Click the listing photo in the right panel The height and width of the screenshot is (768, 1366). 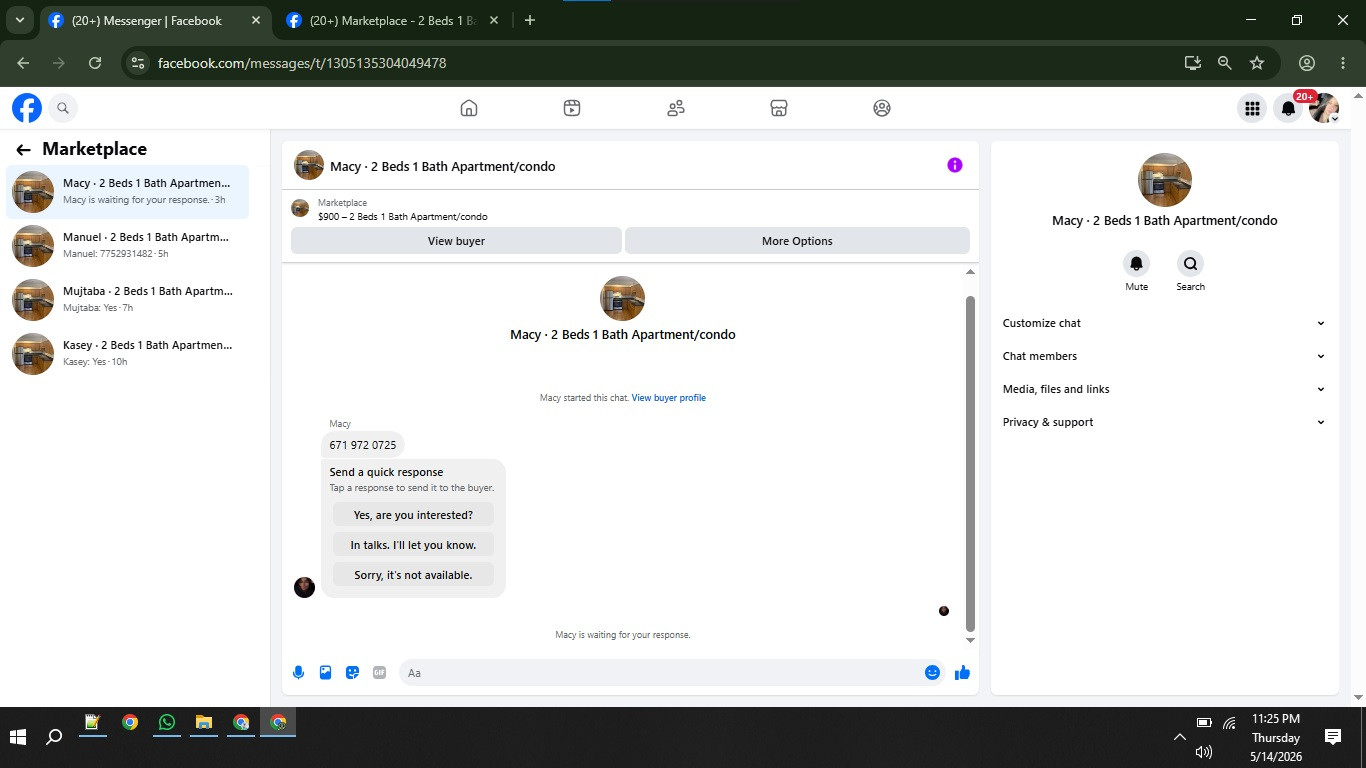click(1165, 180)
